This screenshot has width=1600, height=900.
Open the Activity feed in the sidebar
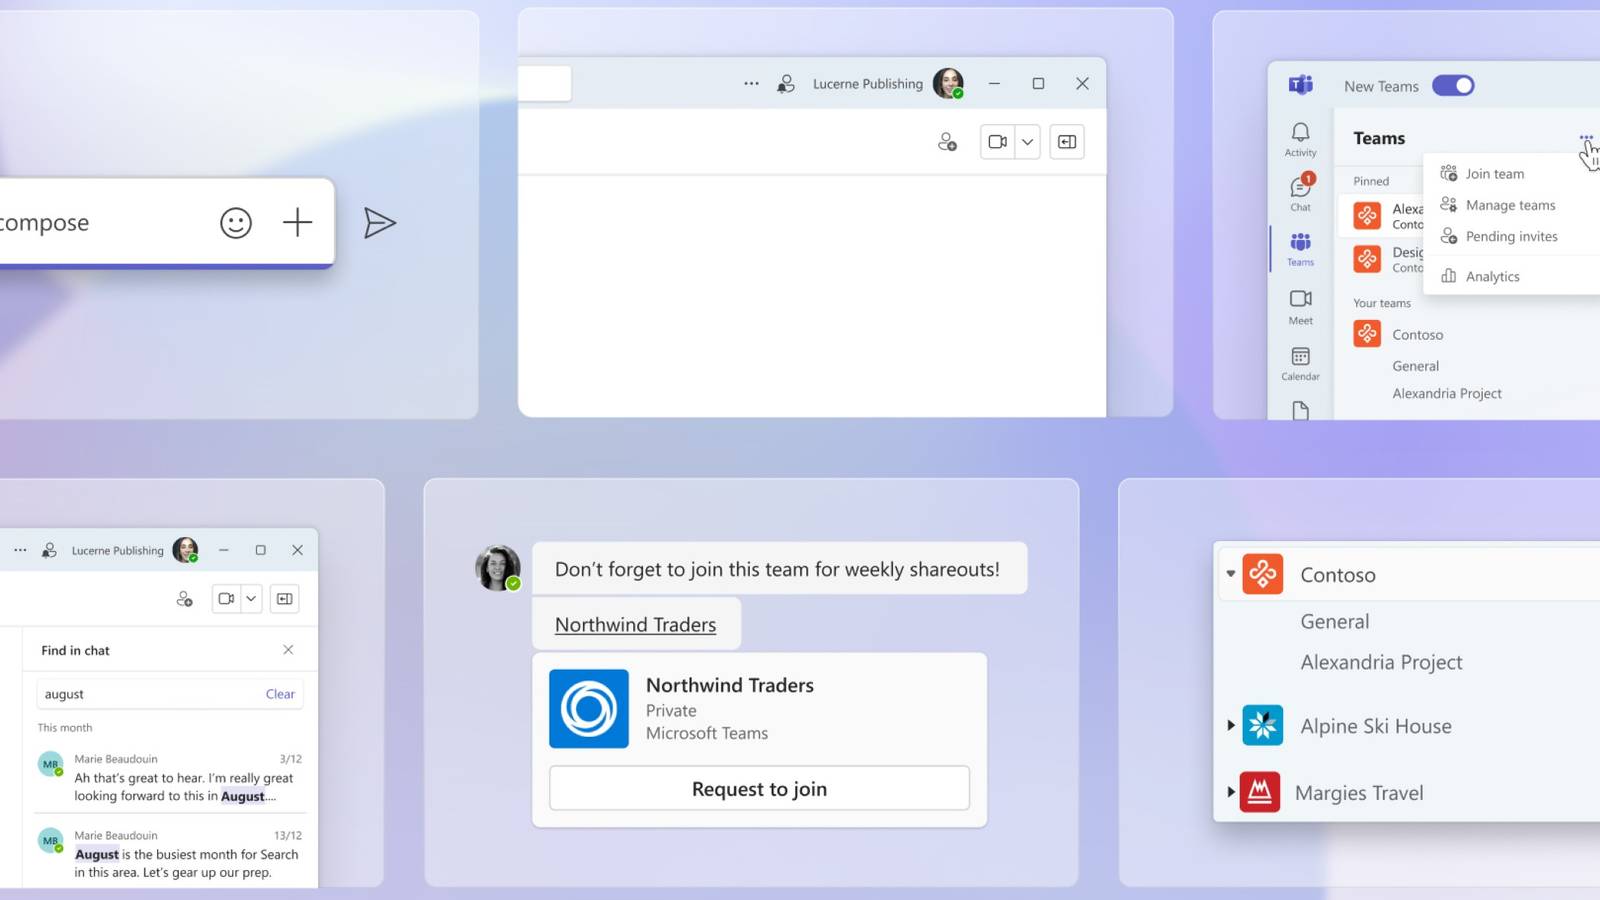(1300, 140)
